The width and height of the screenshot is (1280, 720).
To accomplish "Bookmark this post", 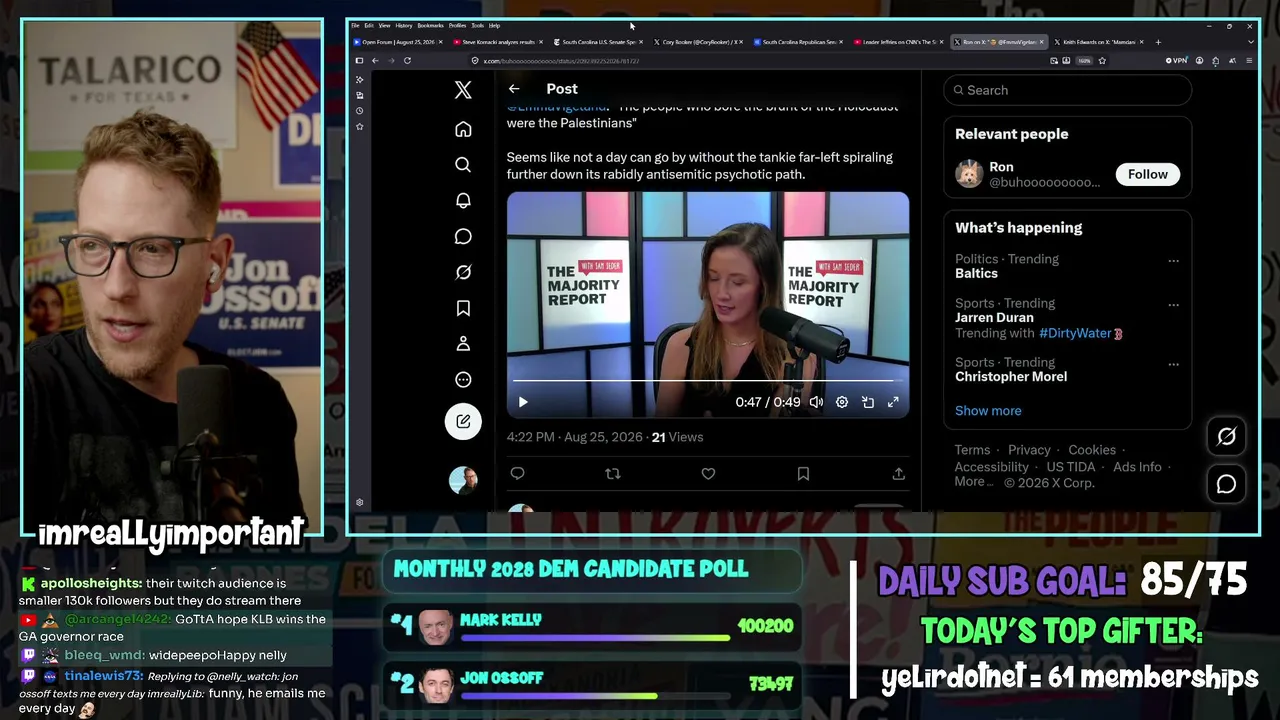I will [803, 474].
